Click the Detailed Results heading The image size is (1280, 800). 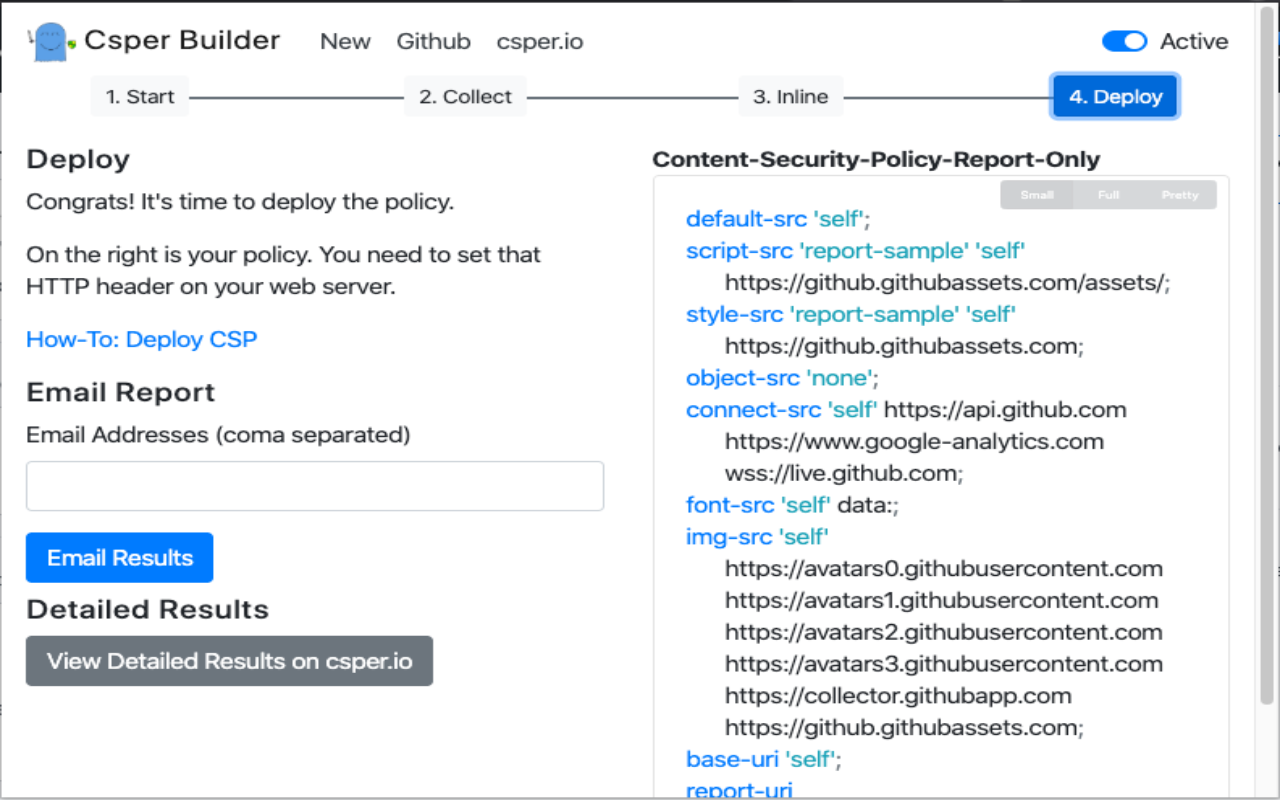click(148, 609)
